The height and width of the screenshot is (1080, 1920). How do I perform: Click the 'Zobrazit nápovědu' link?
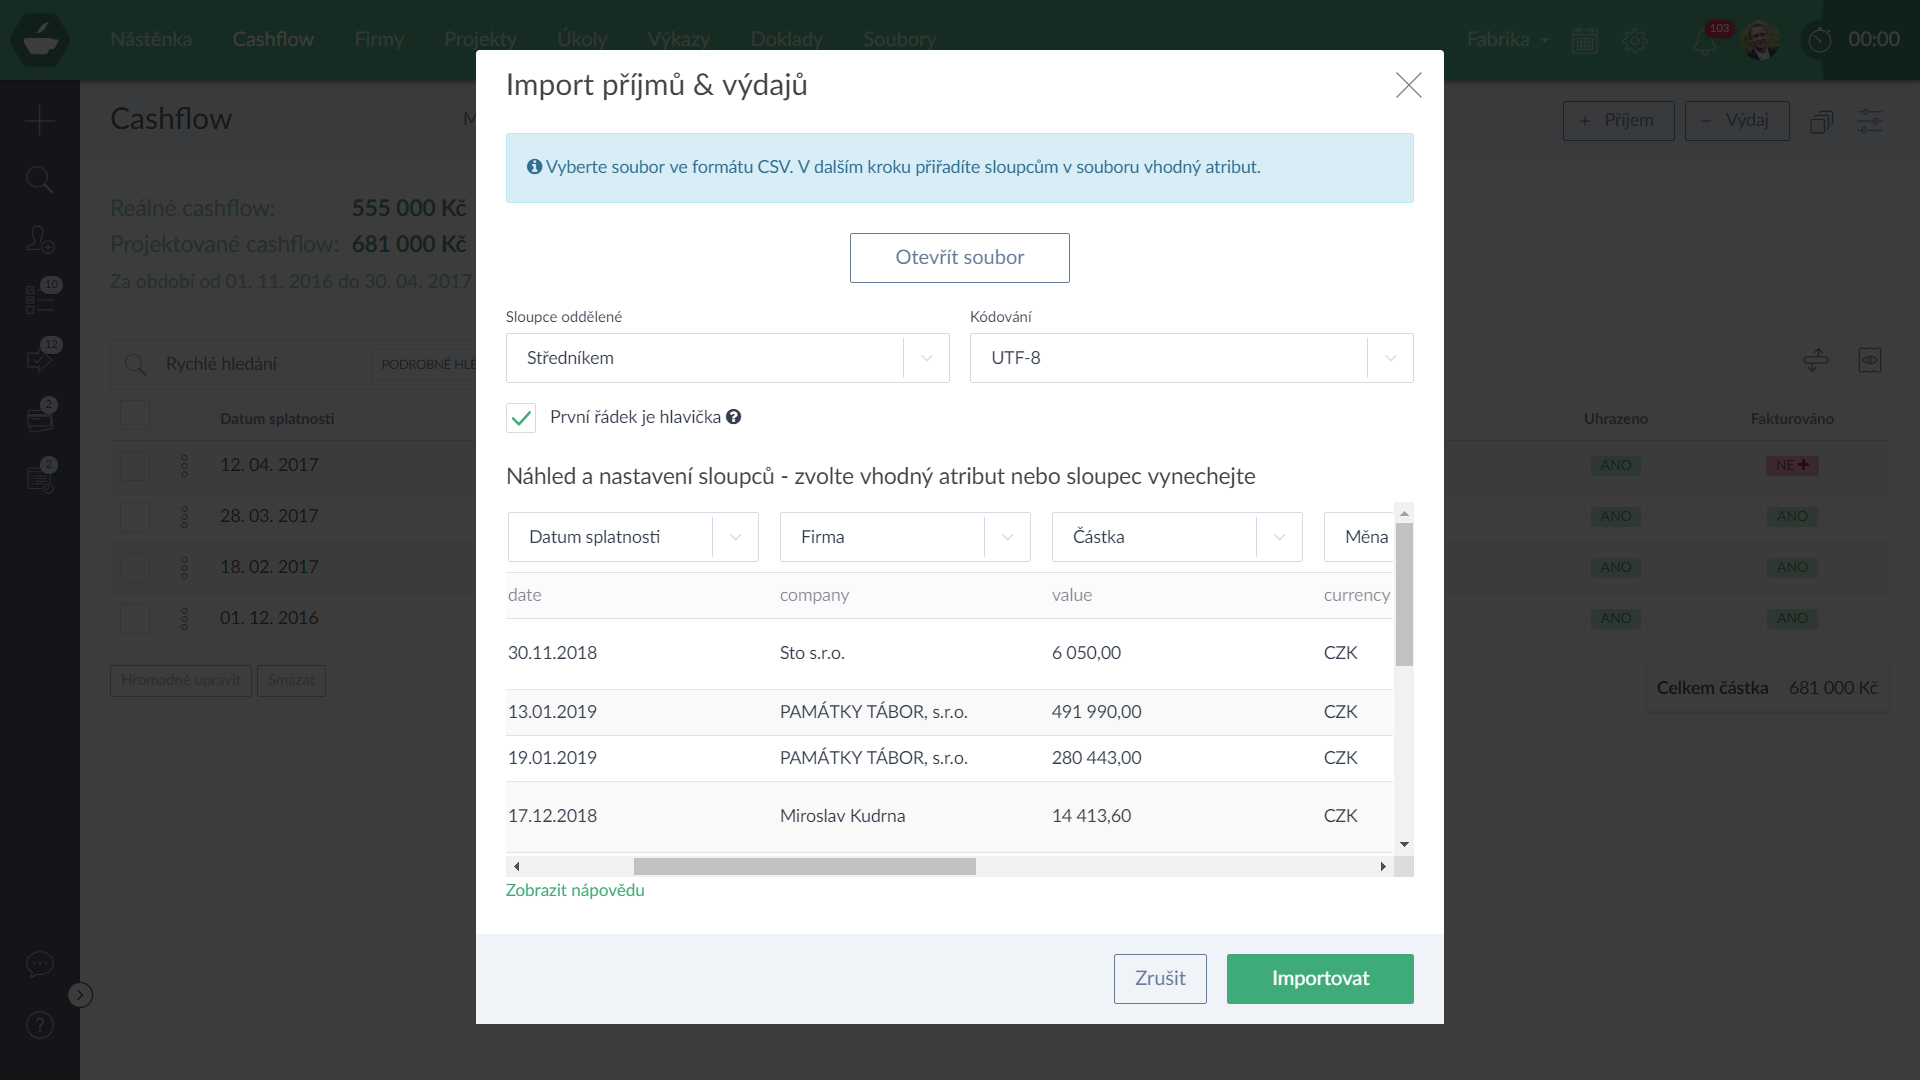(x=575, y=890)
